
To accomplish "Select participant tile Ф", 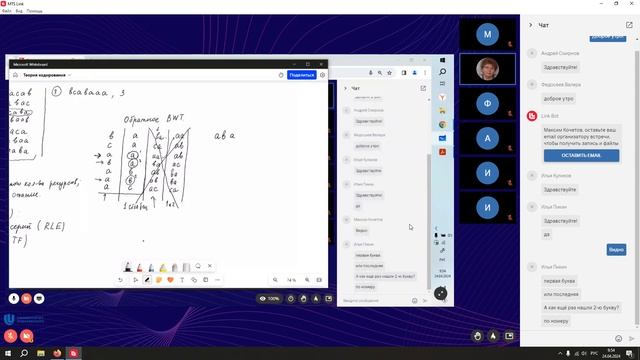I will [x=487, y=104].
